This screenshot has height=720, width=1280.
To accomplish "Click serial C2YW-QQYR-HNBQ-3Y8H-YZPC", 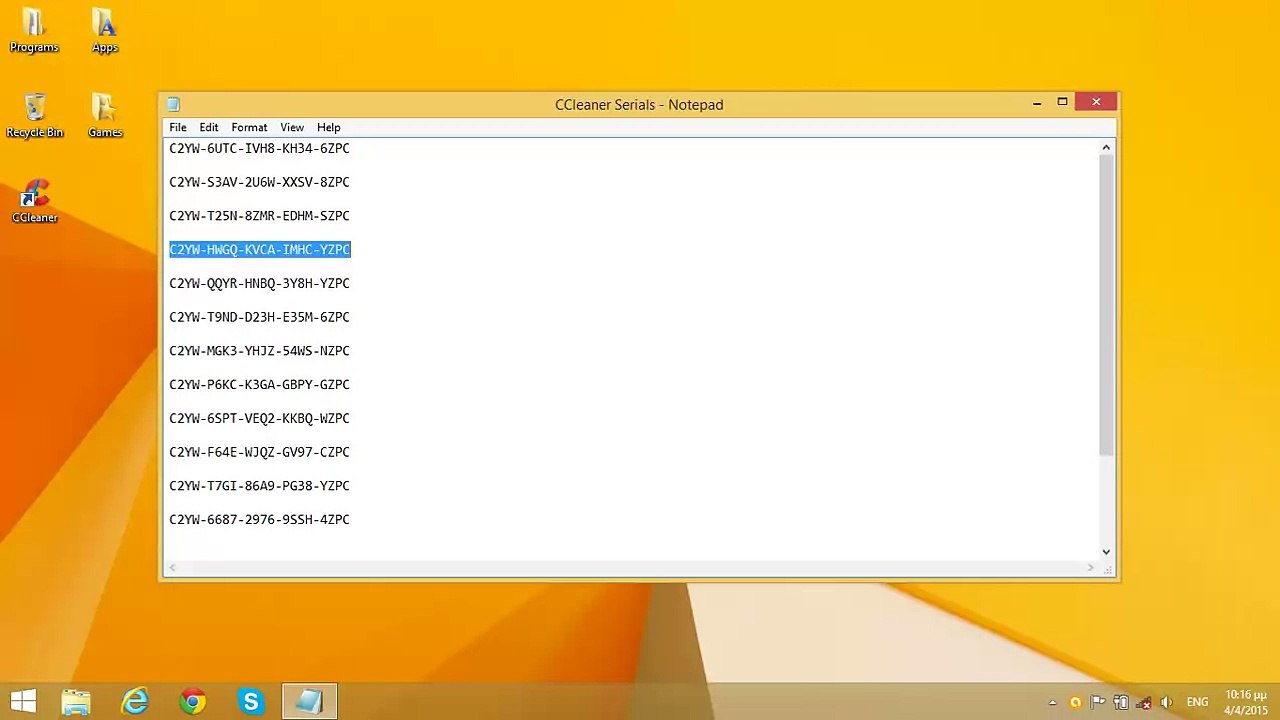I will 259,283.
